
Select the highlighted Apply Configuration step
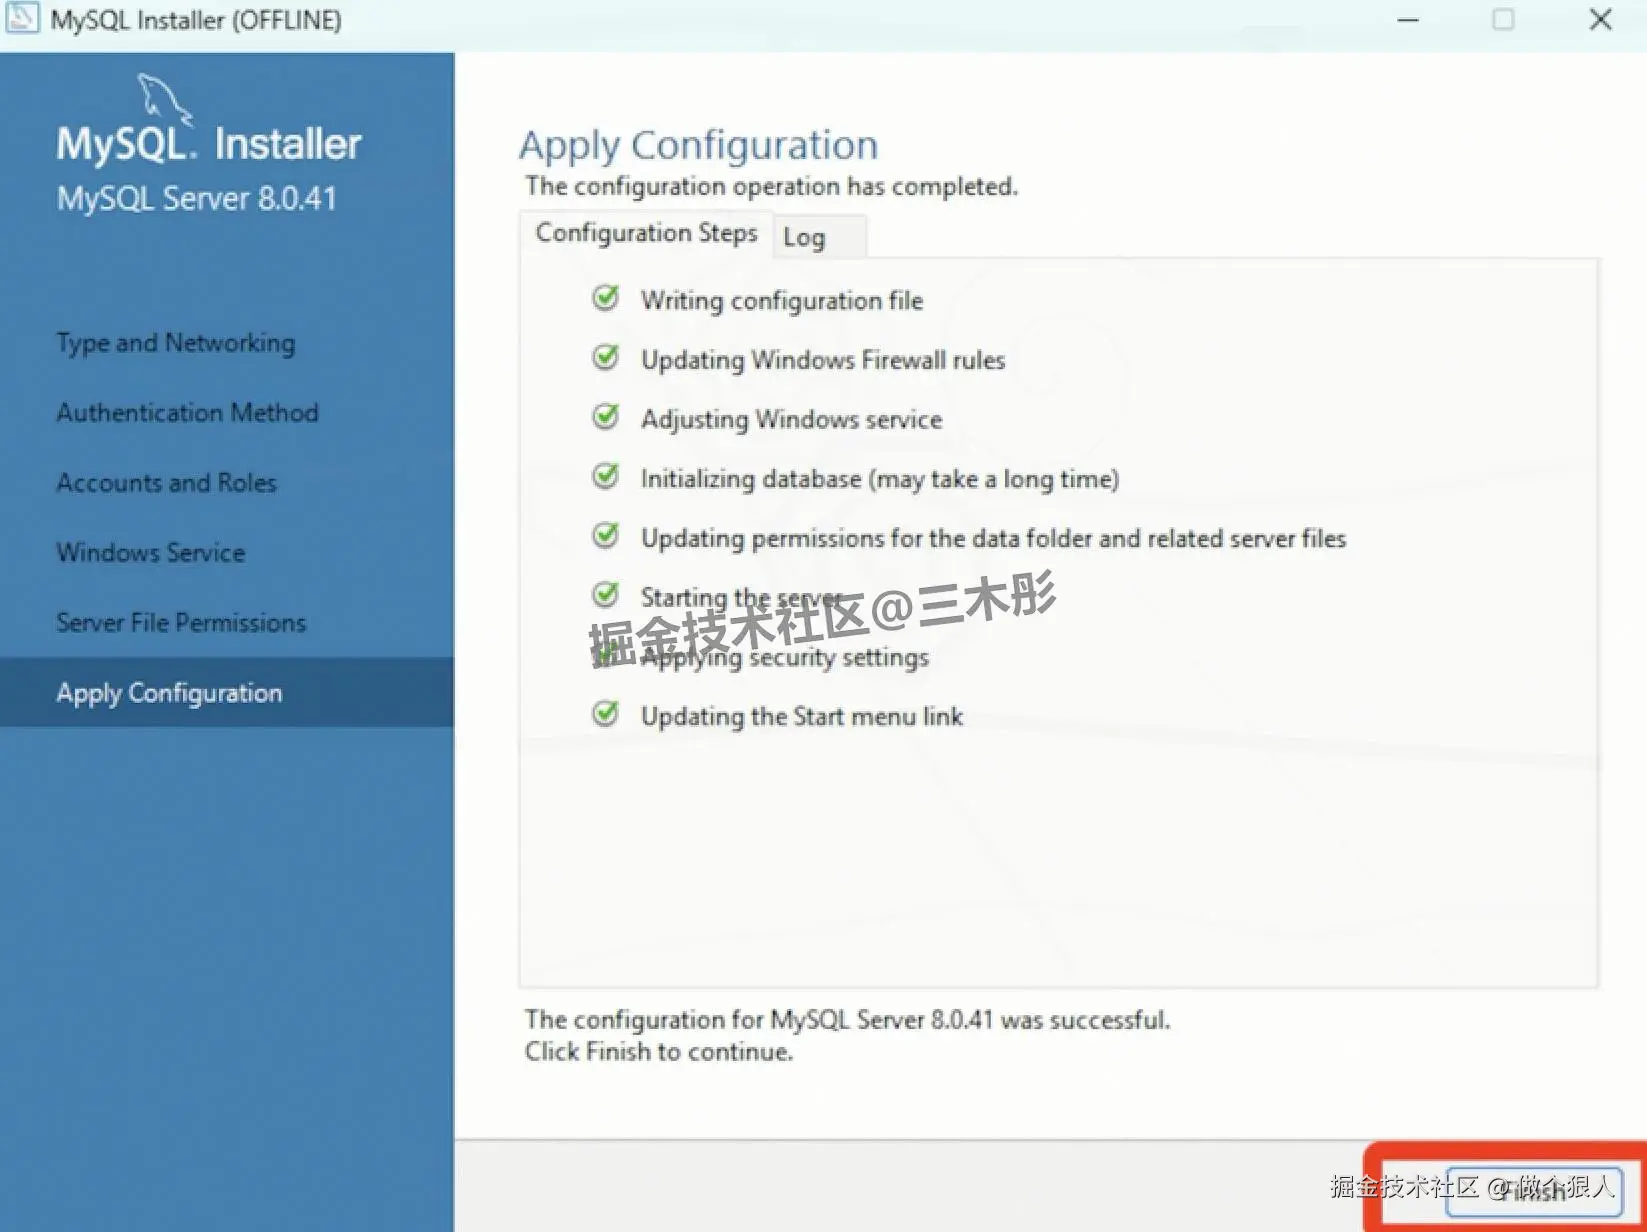point(168,692)
